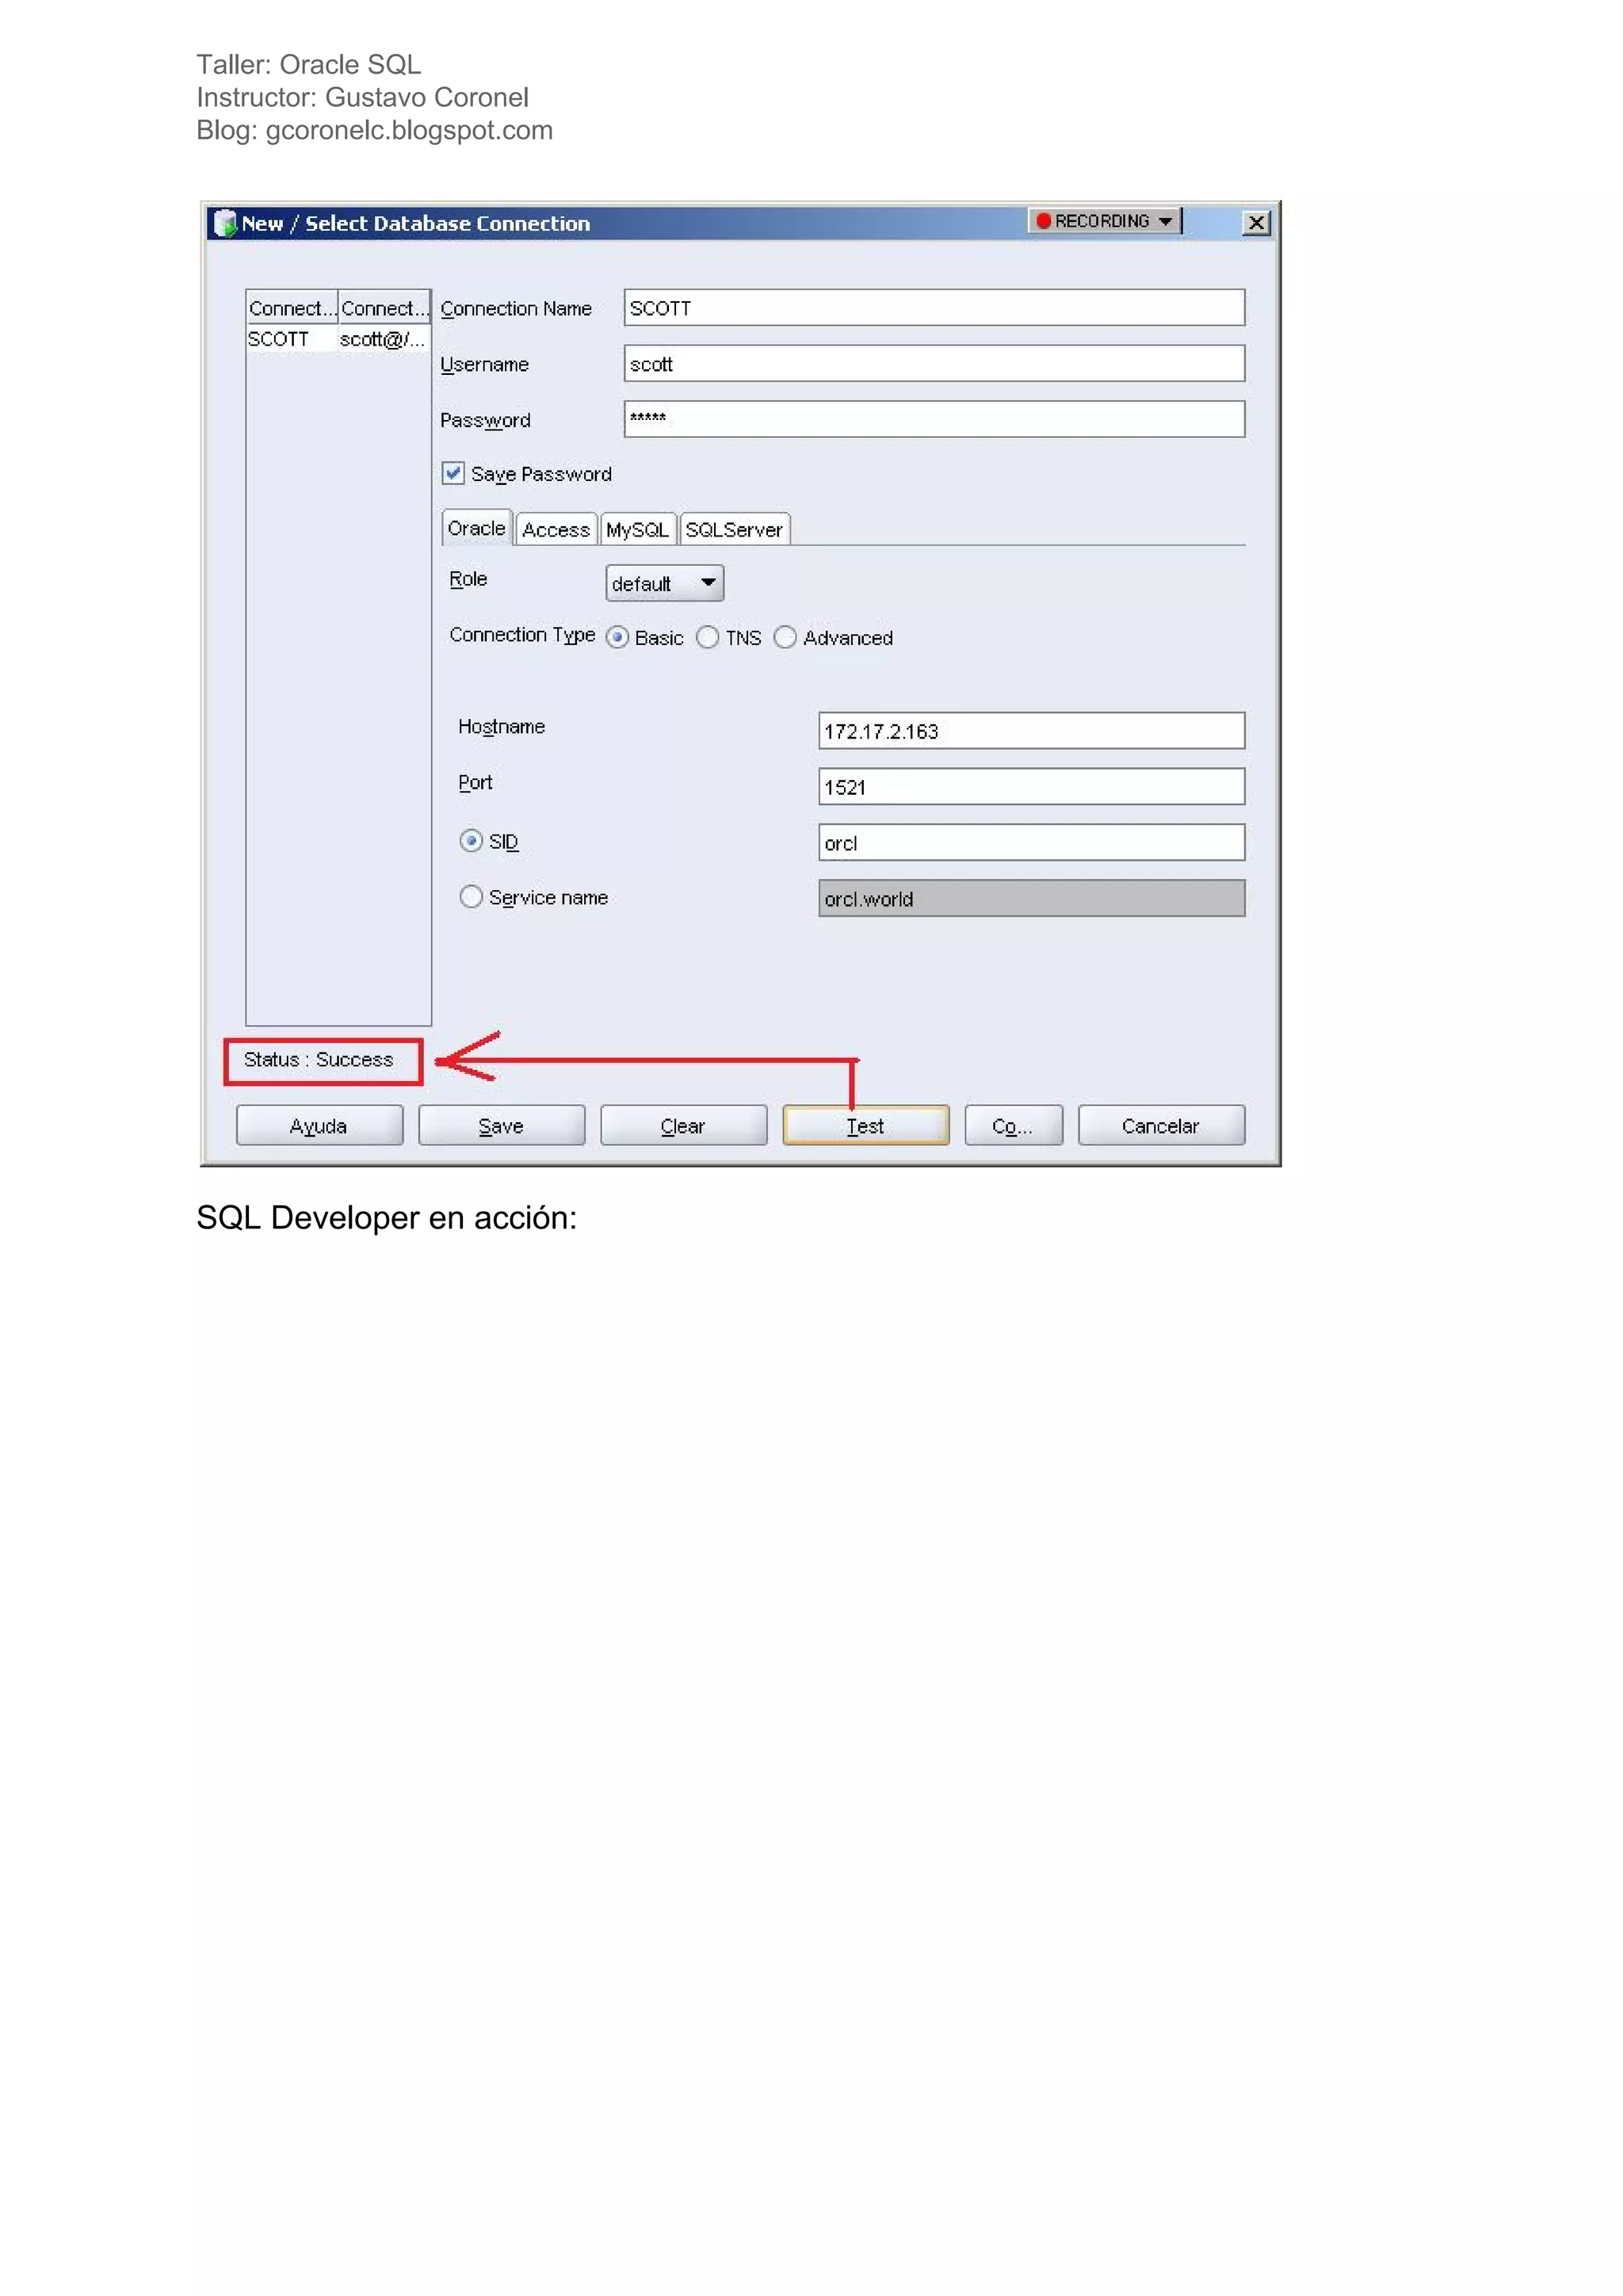Click the red RECORDING indicator dot
This screenshot has height=2296, width=1623.
(x=1043, y=221)
